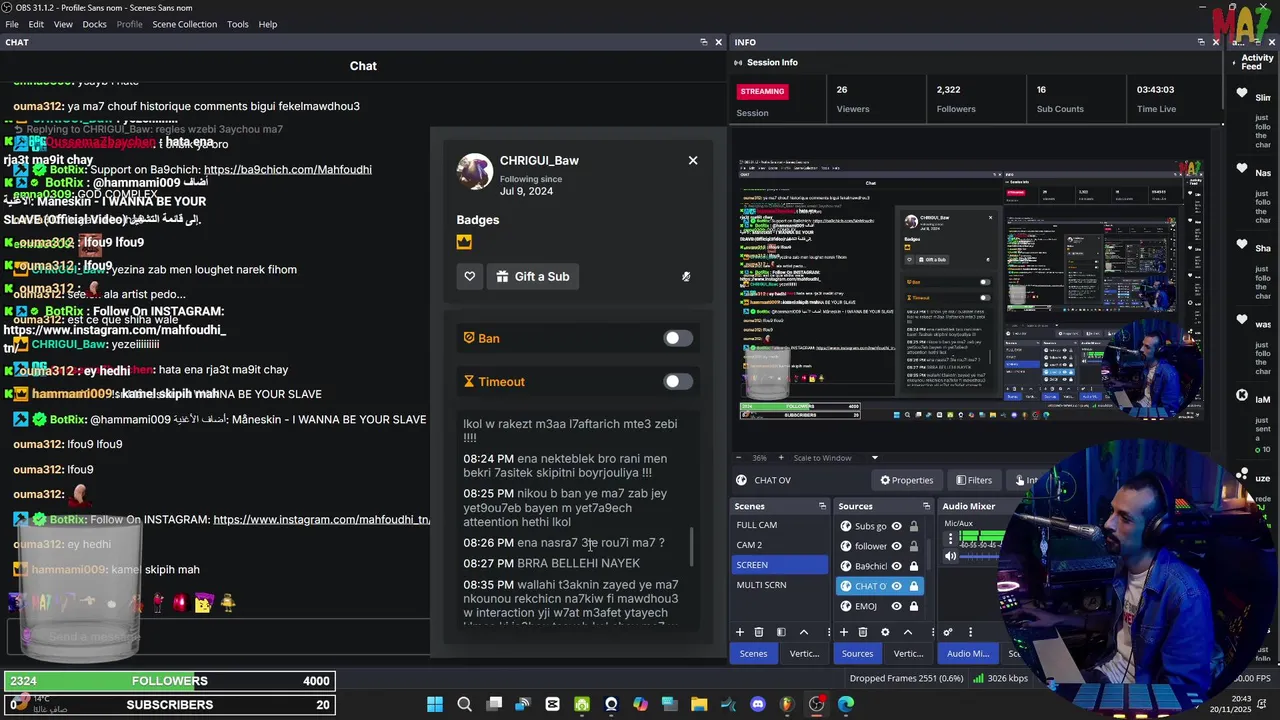Open the Scale to Window dropdown
Screen dimensions: 1280x720
coord(835,458)
